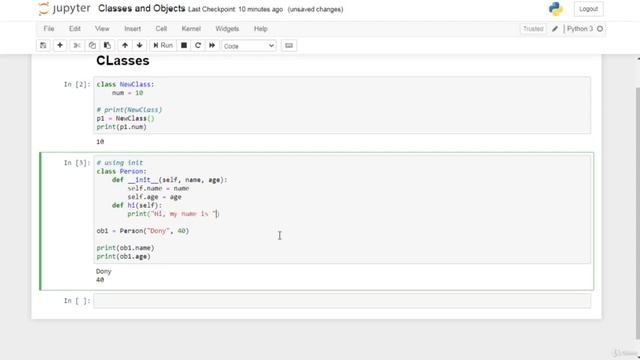The width and height of the screenshot is (640, 360).
Task: Click the CLasses heading
Action: (123, 60)
